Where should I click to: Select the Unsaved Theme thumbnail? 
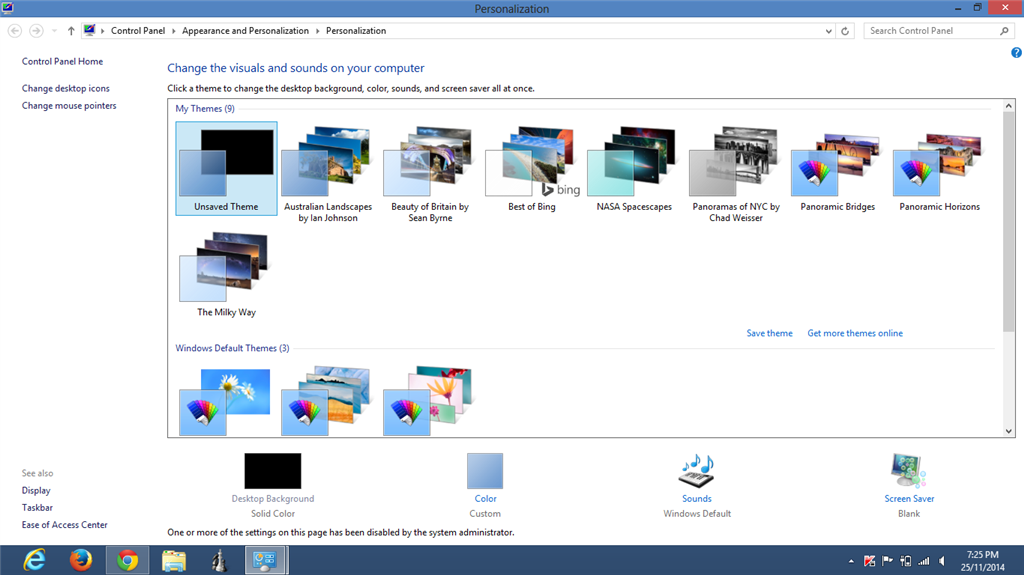click(226, 169)
